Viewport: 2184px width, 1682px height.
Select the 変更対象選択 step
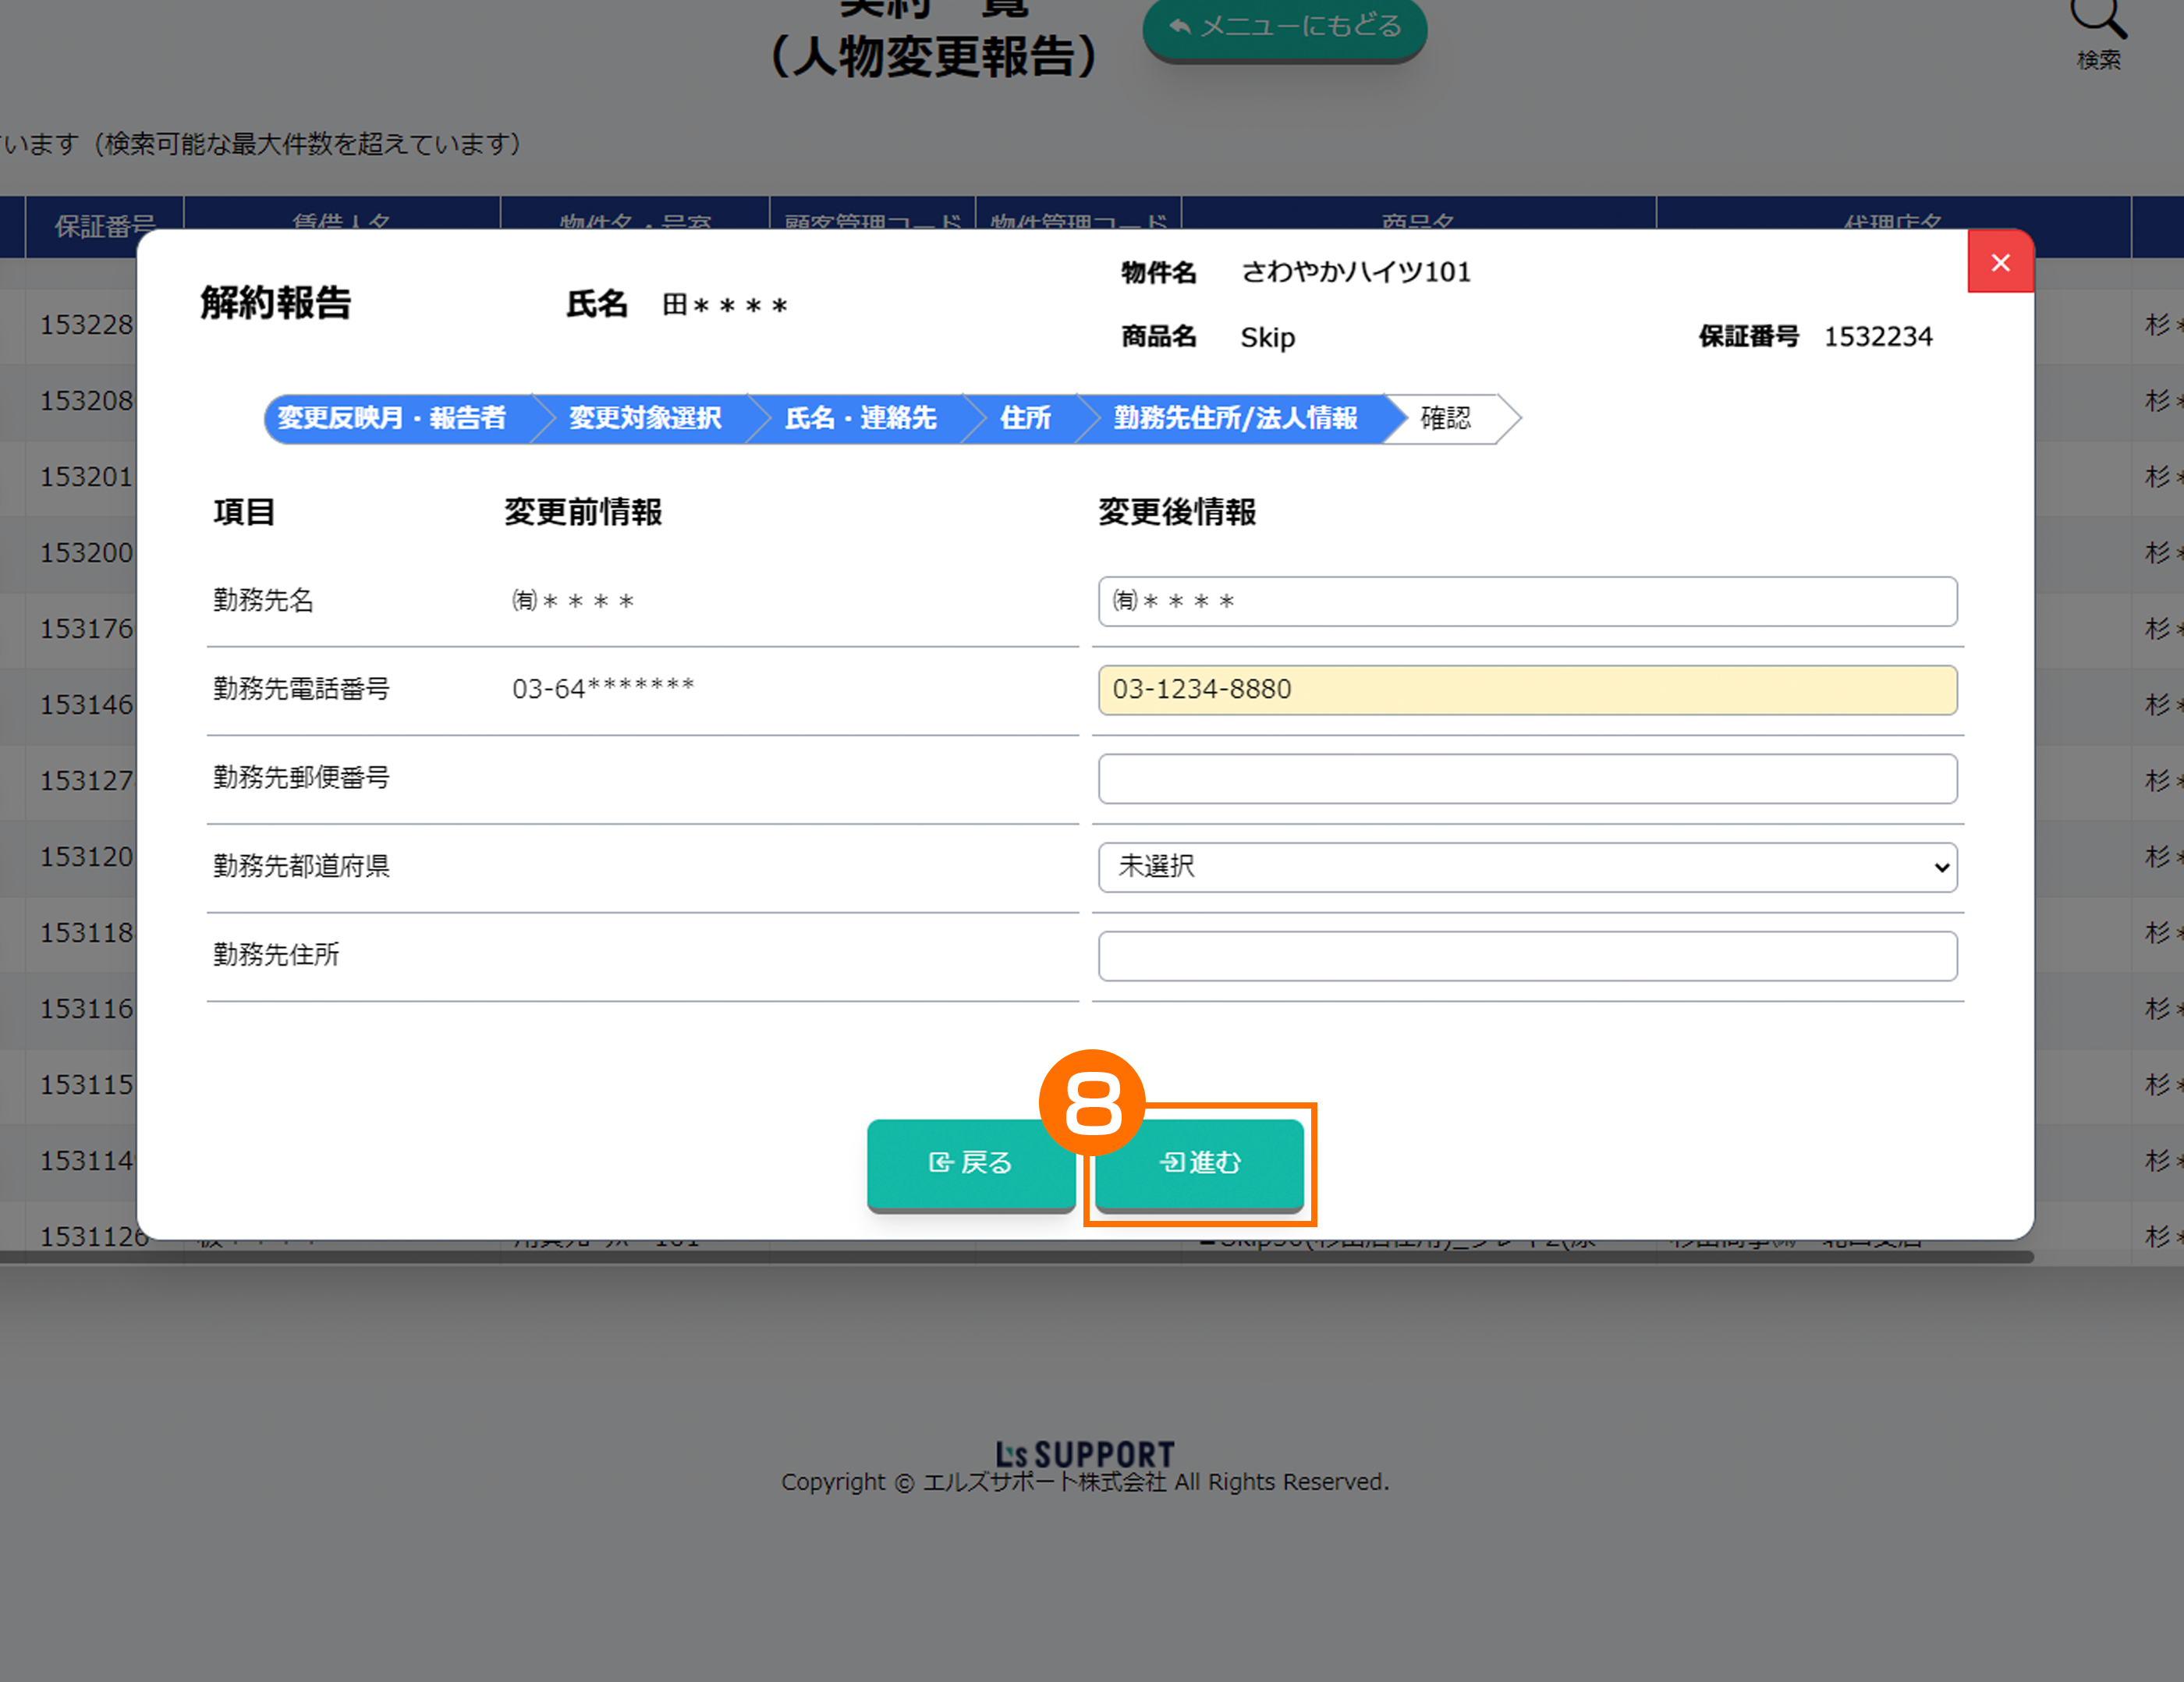pos(645,418)
